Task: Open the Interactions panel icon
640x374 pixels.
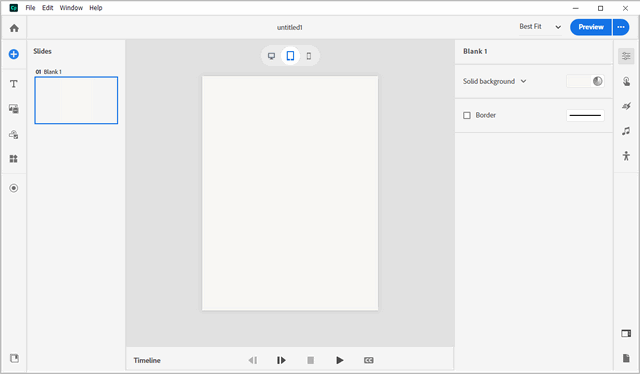Action: pos(626,81)
